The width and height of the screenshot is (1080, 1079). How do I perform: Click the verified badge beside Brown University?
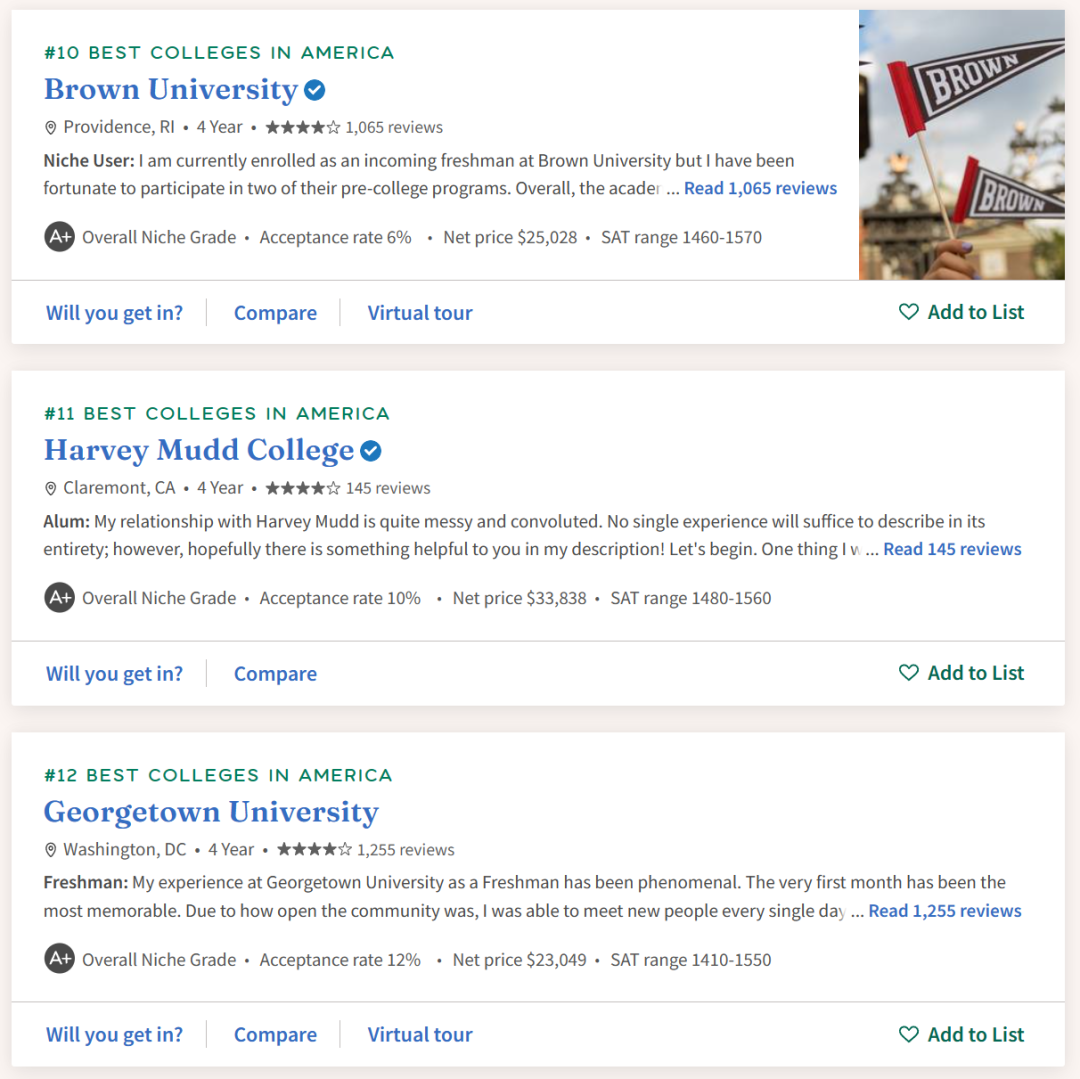pyautogui.click(x=315, y=90)
